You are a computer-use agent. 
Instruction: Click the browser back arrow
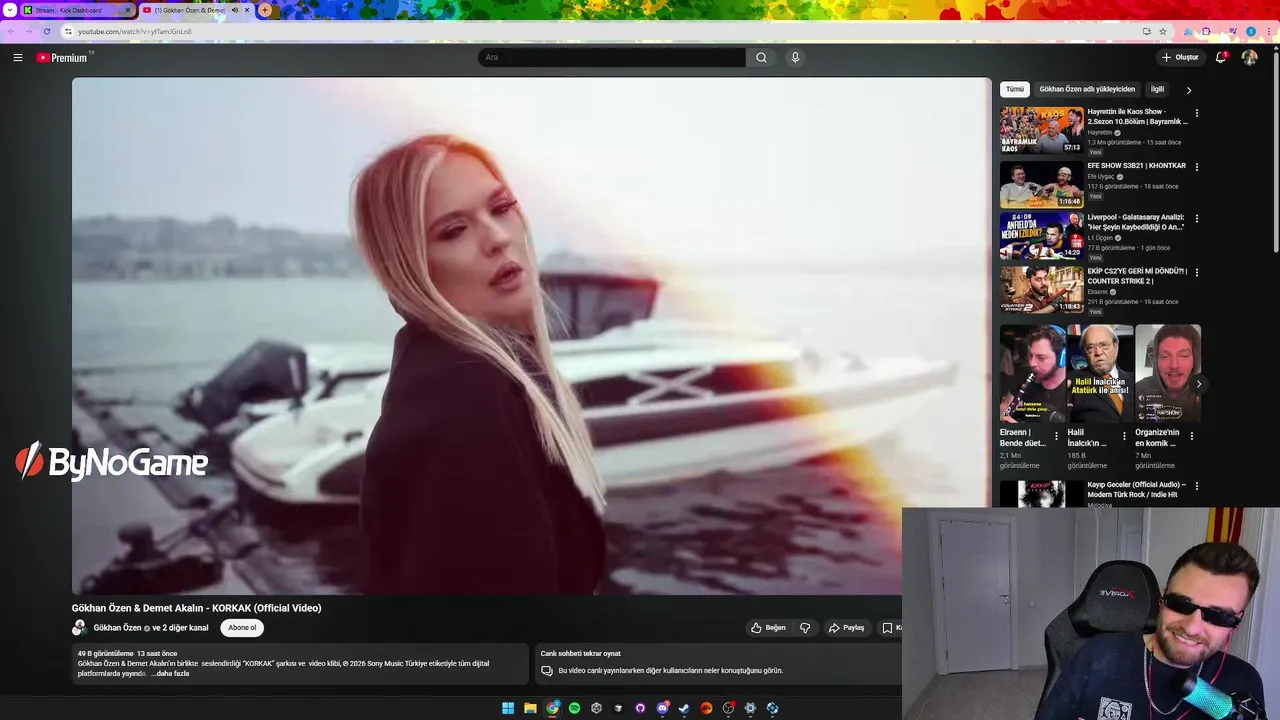click(x=11, y=31)
